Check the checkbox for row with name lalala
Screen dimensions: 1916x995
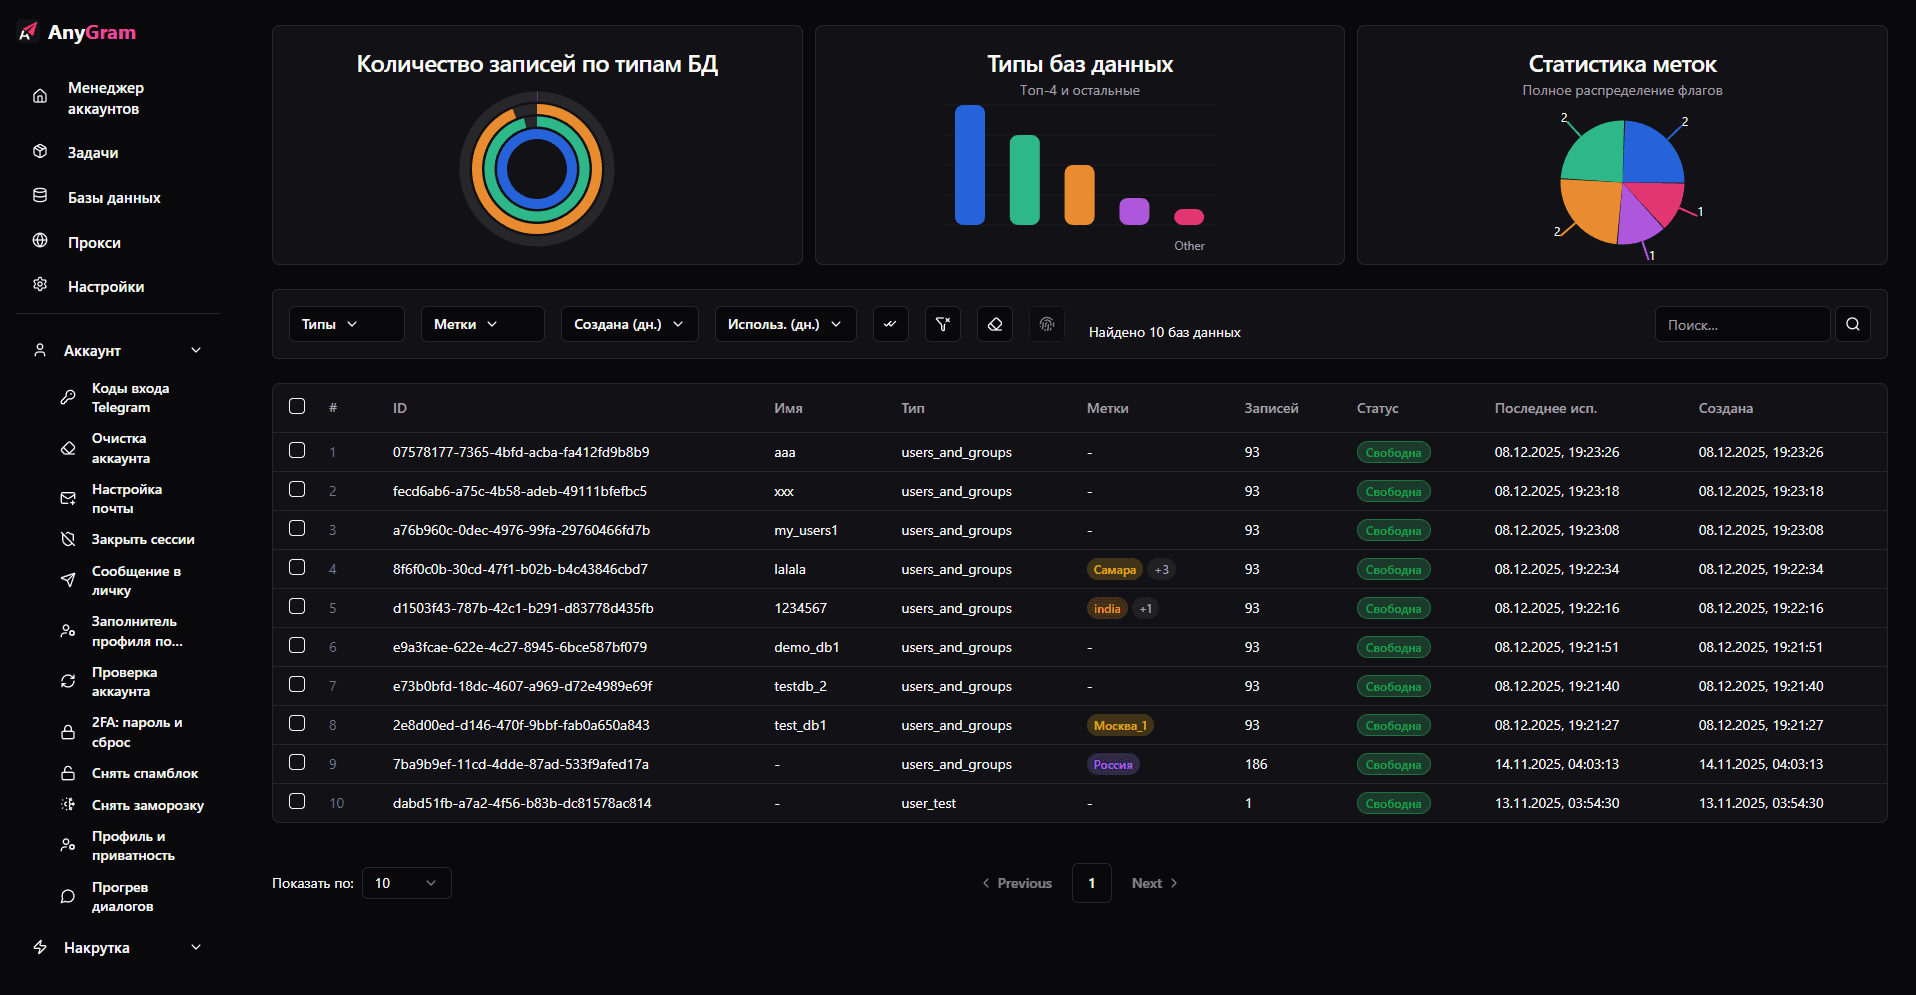(297, 567)
